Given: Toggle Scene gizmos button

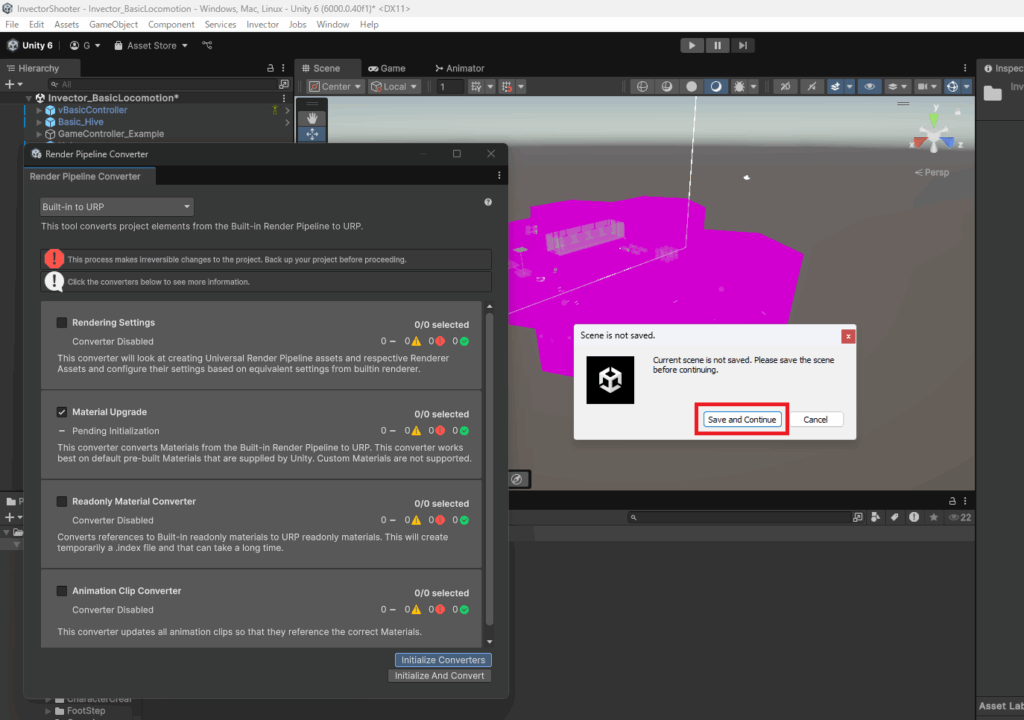Looking at the screenshot, I should pyautogui.click(x=953, y=86).
